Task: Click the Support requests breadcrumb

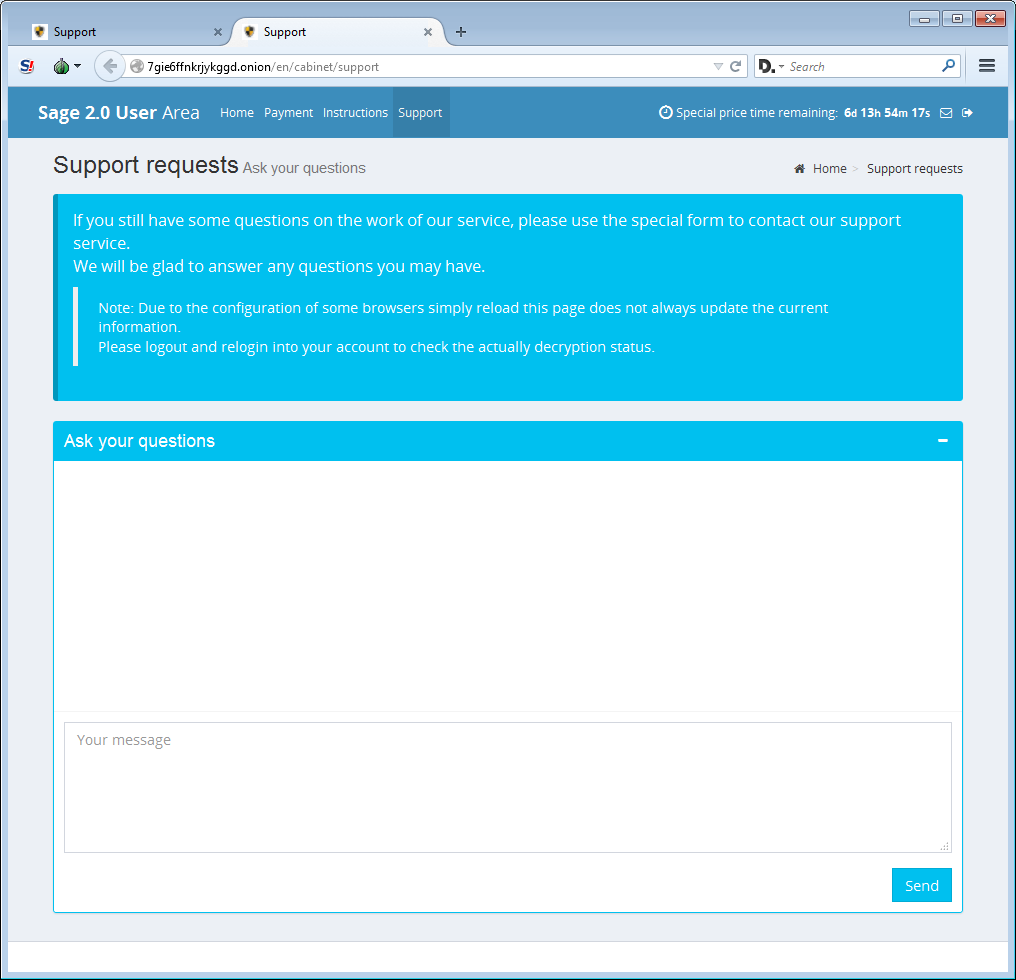Action: pyautogui.click(x=914, y=169)
